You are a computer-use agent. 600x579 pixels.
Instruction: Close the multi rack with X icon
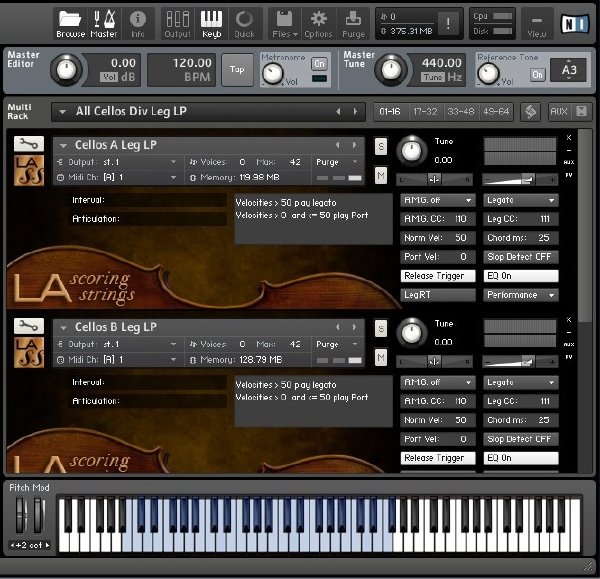coord(581,111)
